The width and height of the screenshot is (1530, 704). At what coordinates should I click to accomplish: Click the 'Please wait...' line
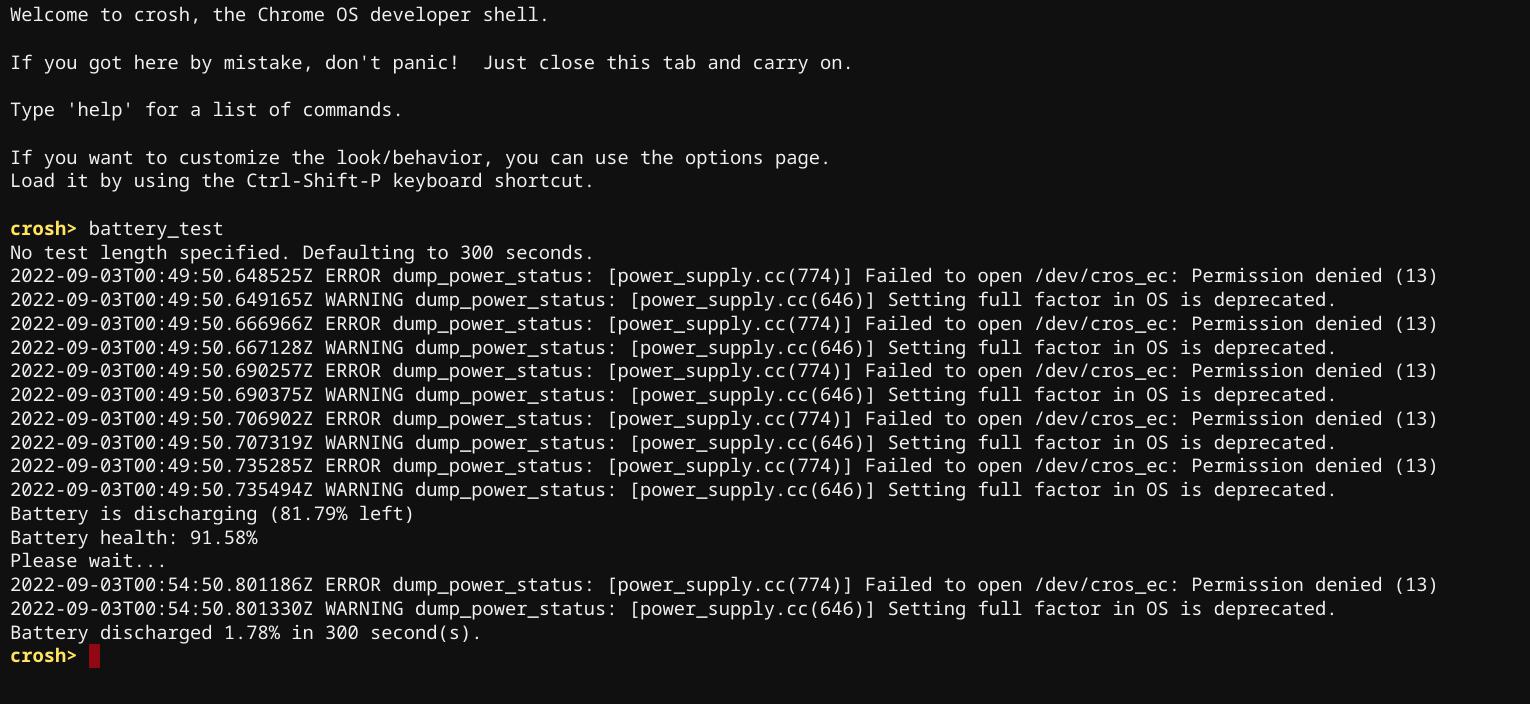tap(88, 561)
